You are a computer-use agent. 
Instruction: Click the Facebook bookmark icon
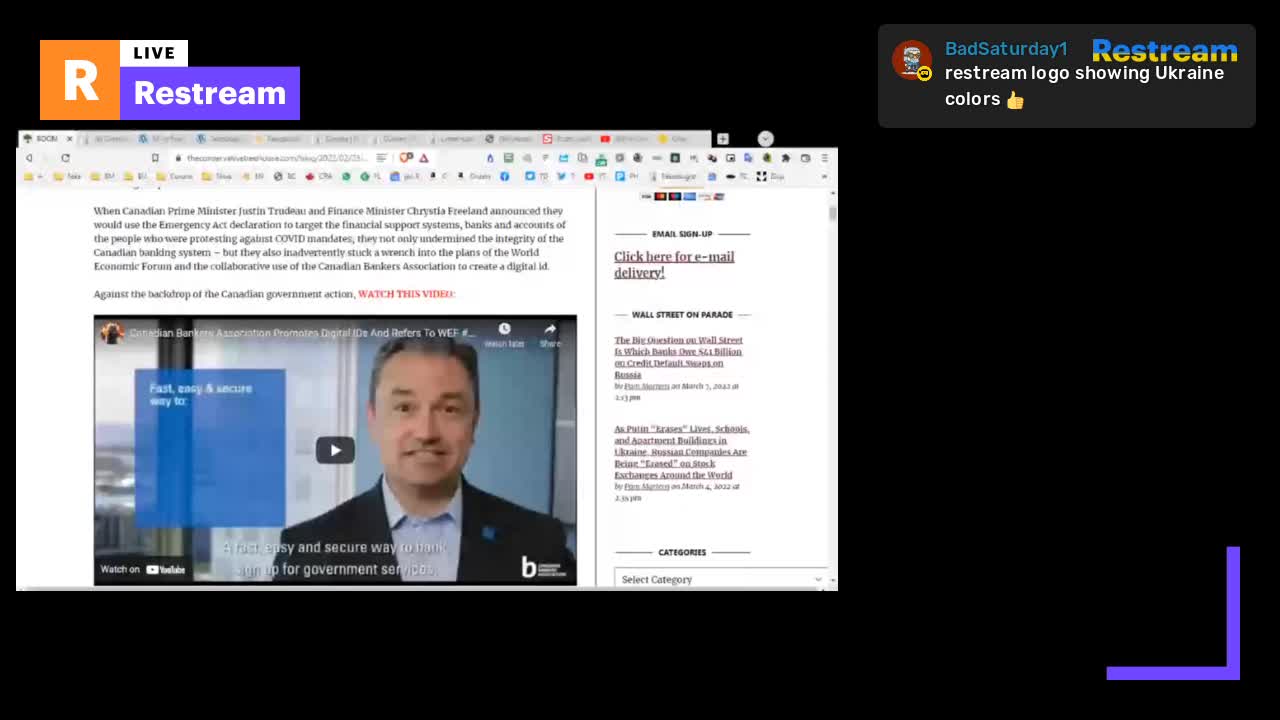click(504, 177)
